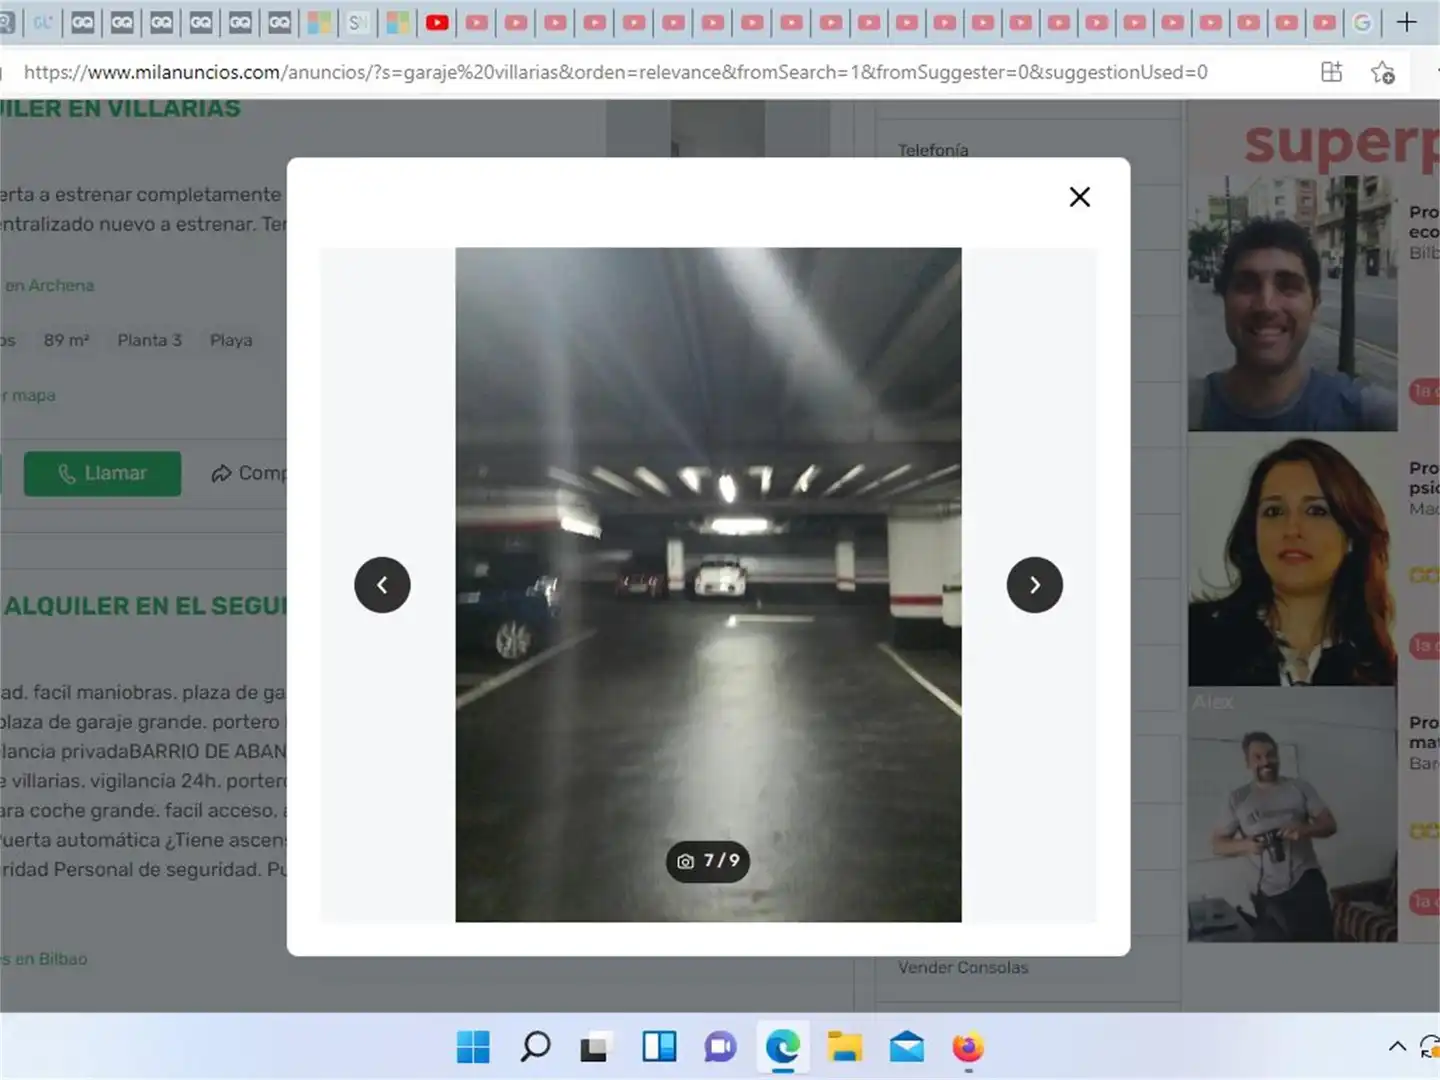Advance to the next garage photo
Viewport: 1440px width, 1080px height.
[1034, 585]
